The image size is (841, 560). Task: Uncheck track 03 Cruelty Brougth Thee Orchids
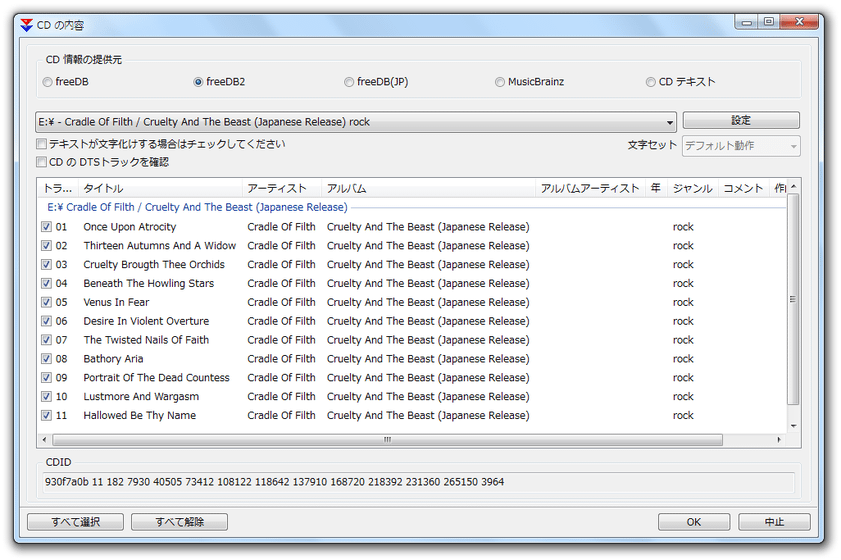[47, 264]
